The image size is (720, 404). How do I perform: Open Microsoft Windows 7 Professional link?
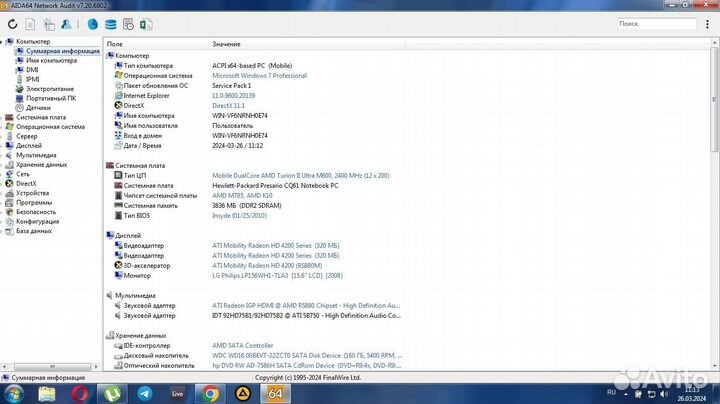coord(259,76)
